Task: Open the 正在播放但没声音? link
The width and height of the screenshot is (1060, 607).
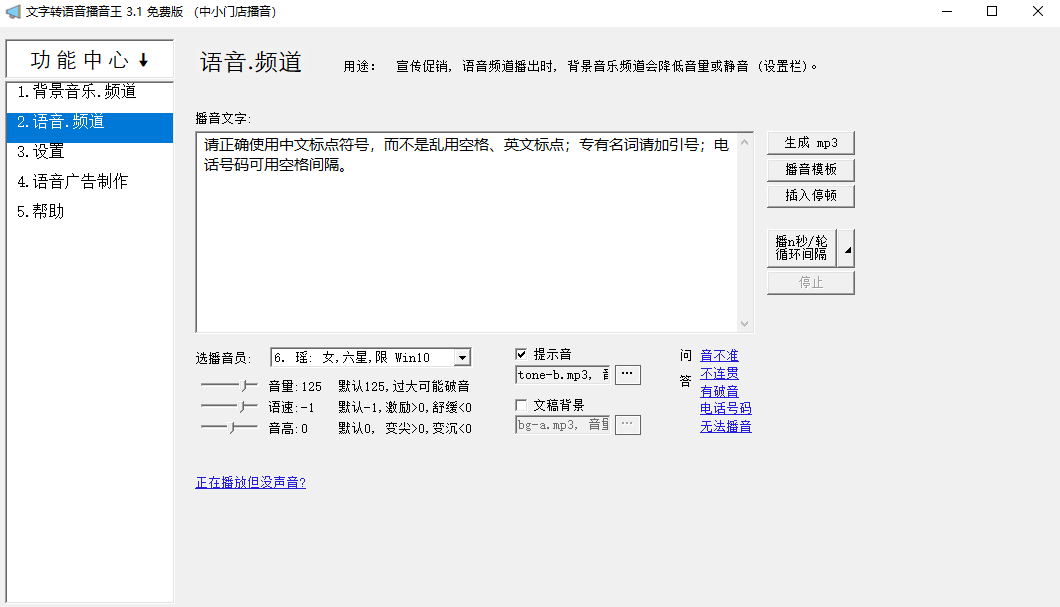Action: click(250, 483)
